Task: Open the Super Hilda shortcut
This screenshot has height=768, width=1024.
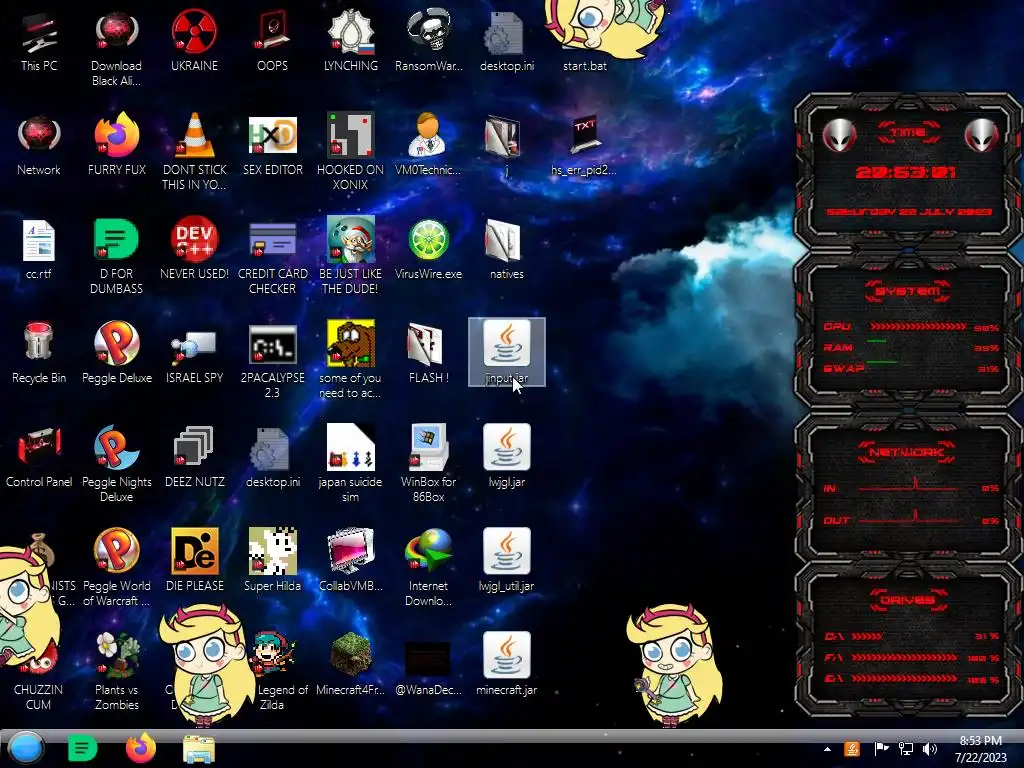Action: [272, 561]
